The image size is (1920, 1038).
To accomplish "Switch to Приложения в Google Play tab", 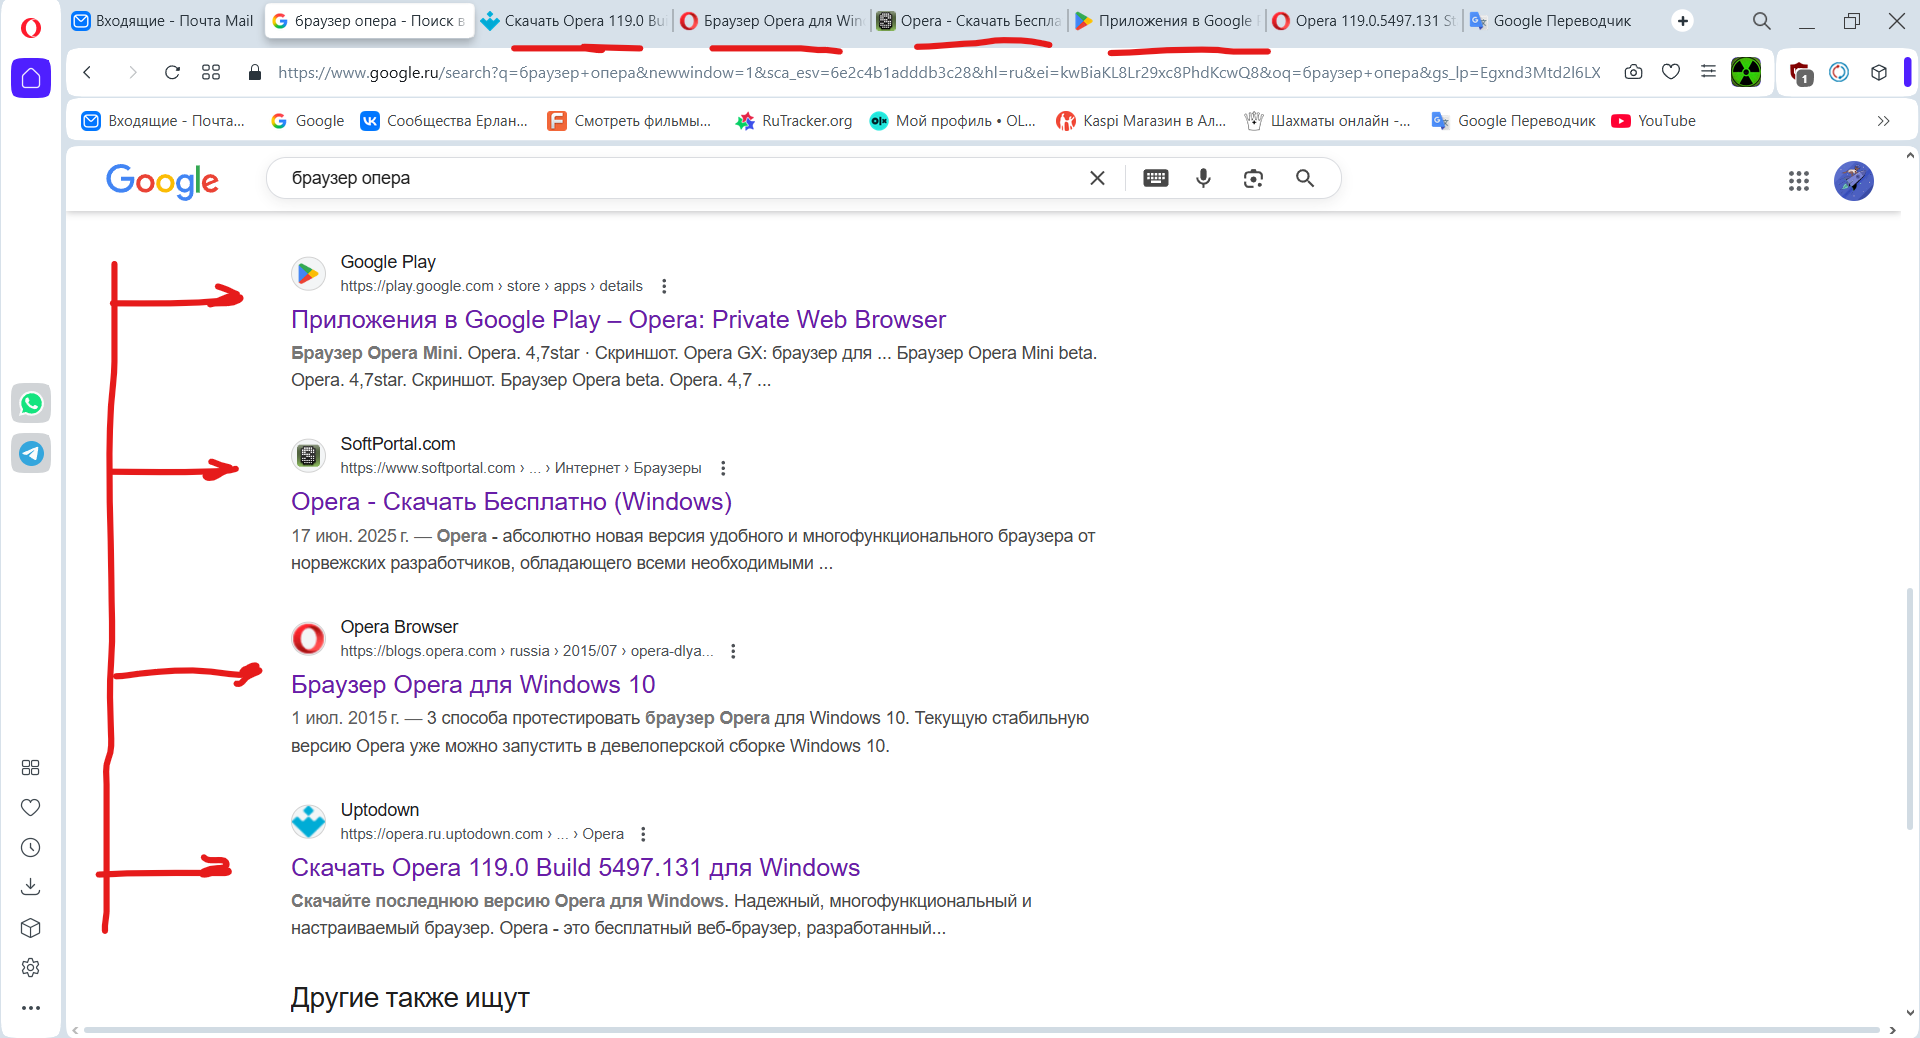I will (x=1166, y=21).
